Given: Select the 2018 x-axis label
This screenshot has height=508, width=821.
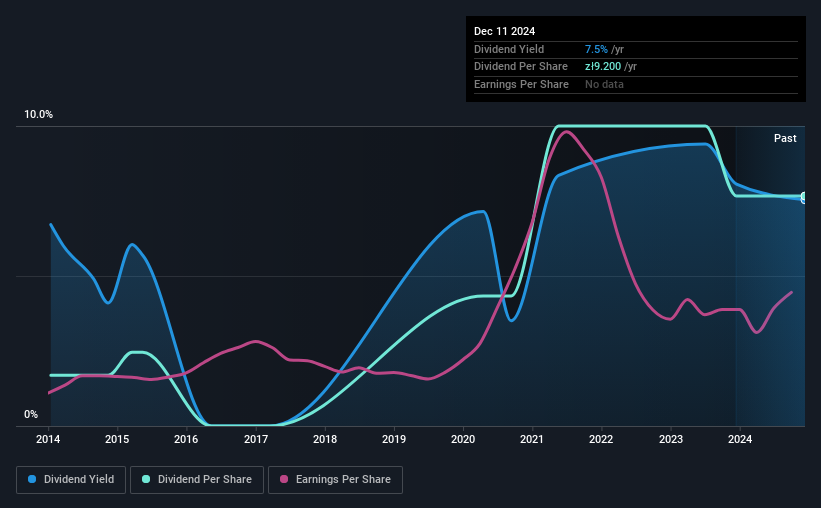Looking at the screenshot, I should (325, 439).
